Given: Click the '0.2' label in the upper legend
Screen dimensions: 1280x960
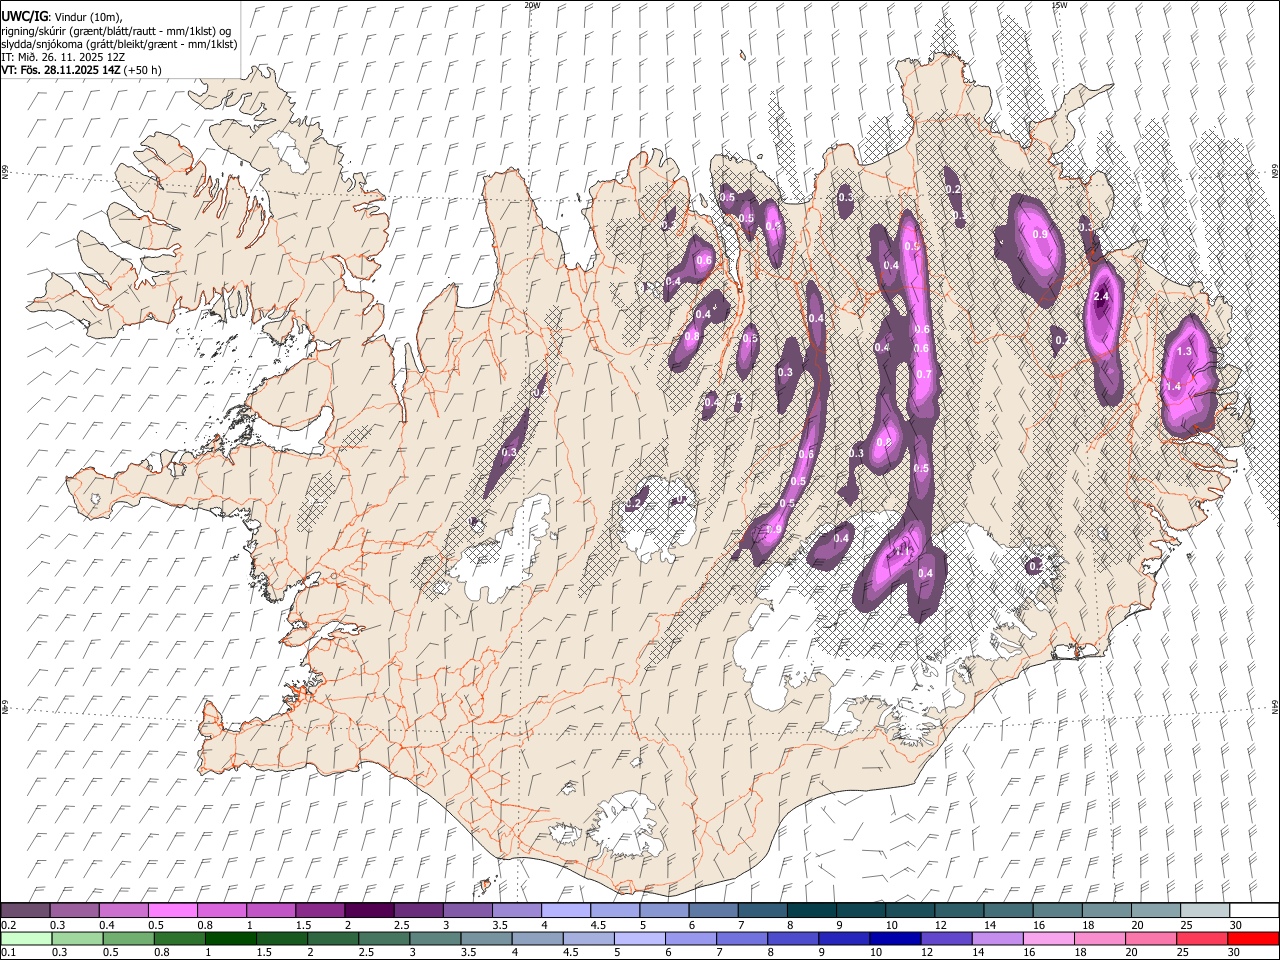Looking at the screenshot, I should point(9,925).
